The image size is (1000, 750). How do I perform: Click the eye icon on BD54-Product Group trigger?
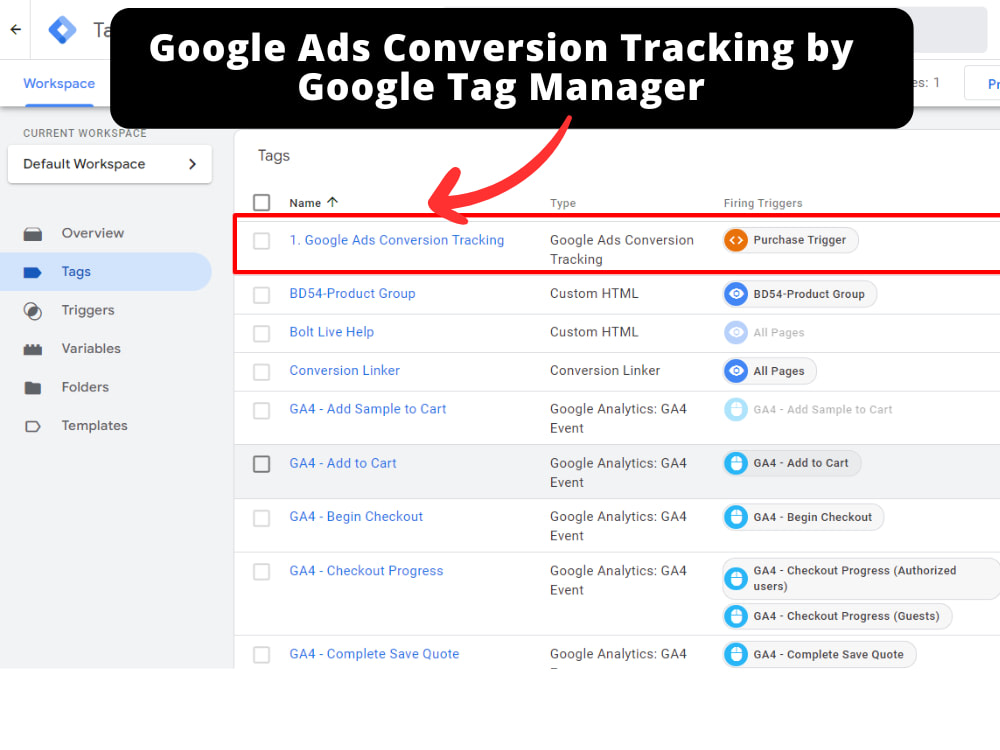coord(736,294)
